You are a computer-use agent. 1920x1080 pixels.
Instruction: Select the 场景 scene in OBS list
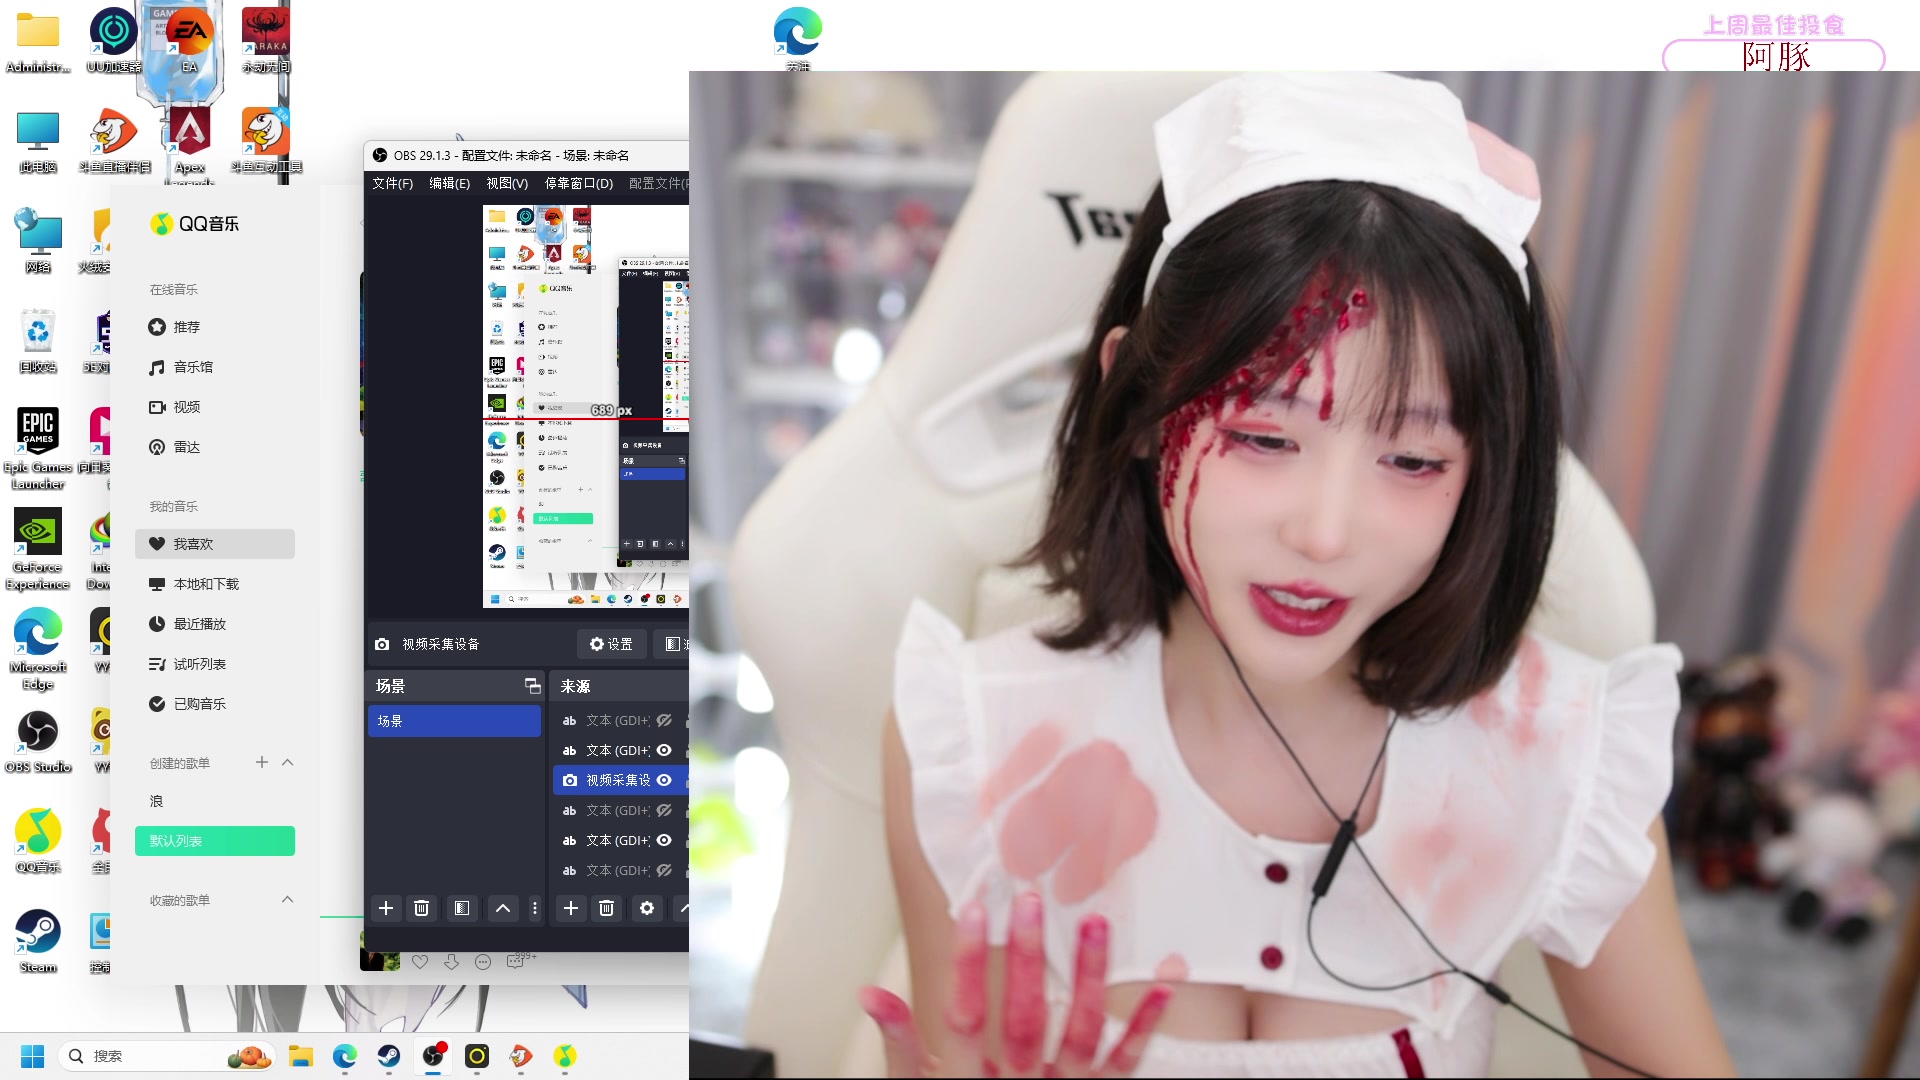coord(454,721)
